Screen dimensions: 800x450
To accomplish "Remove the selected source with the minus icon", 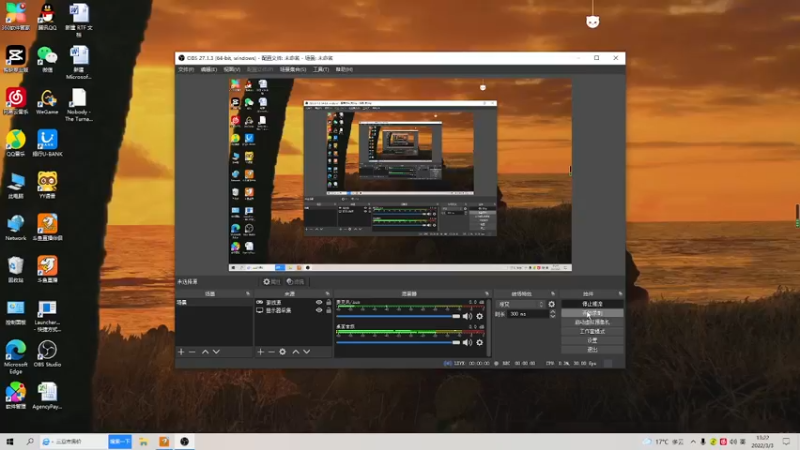I will (271, 352).
